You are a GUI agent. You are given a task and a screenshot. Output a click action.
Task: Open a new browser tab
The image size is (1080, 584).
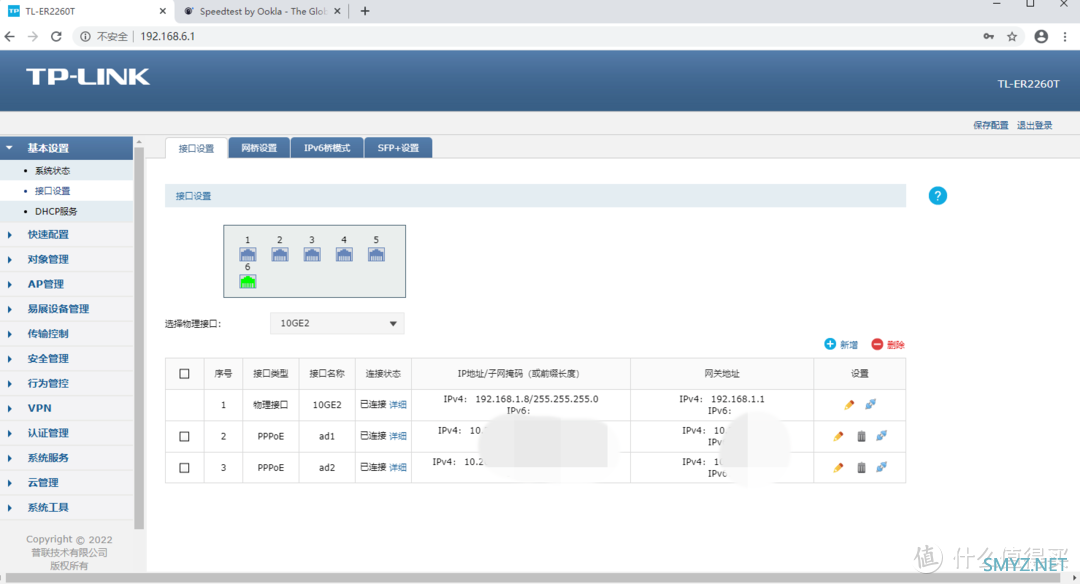365,11
